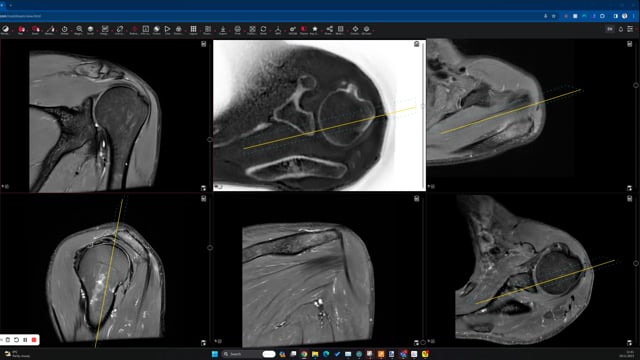640x360 pixels.
Task: Open the sliders settings icon at top right
Action: (631, 29)
